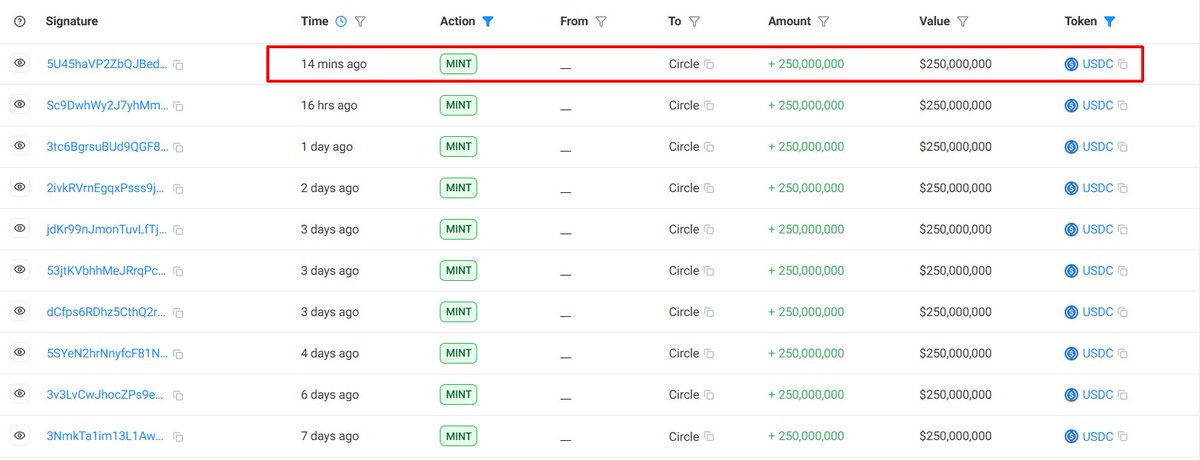Click the help question mark icon in header
The image size is (1200, 460).
point(20,21)
